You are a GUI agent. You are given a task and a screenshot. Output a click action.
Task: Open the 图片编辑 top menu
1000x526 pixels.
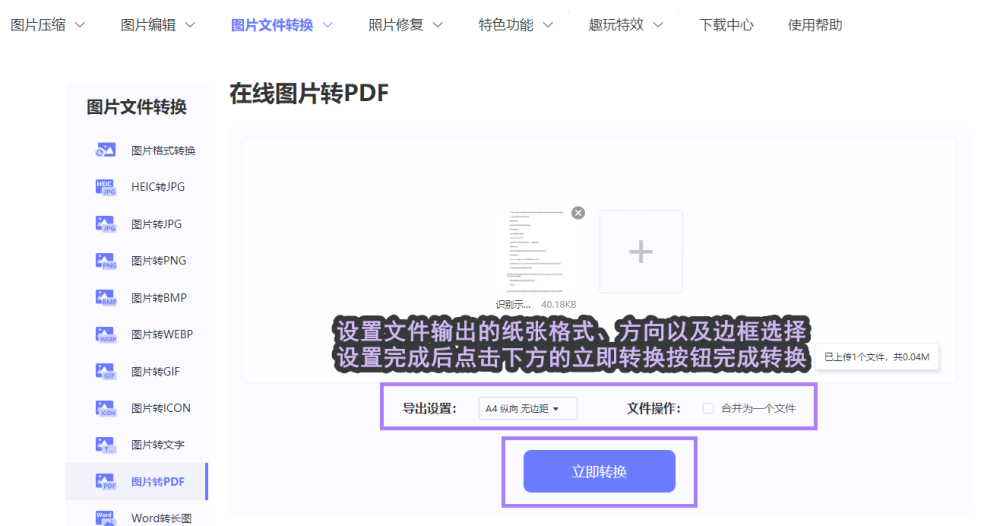[148, 25]
